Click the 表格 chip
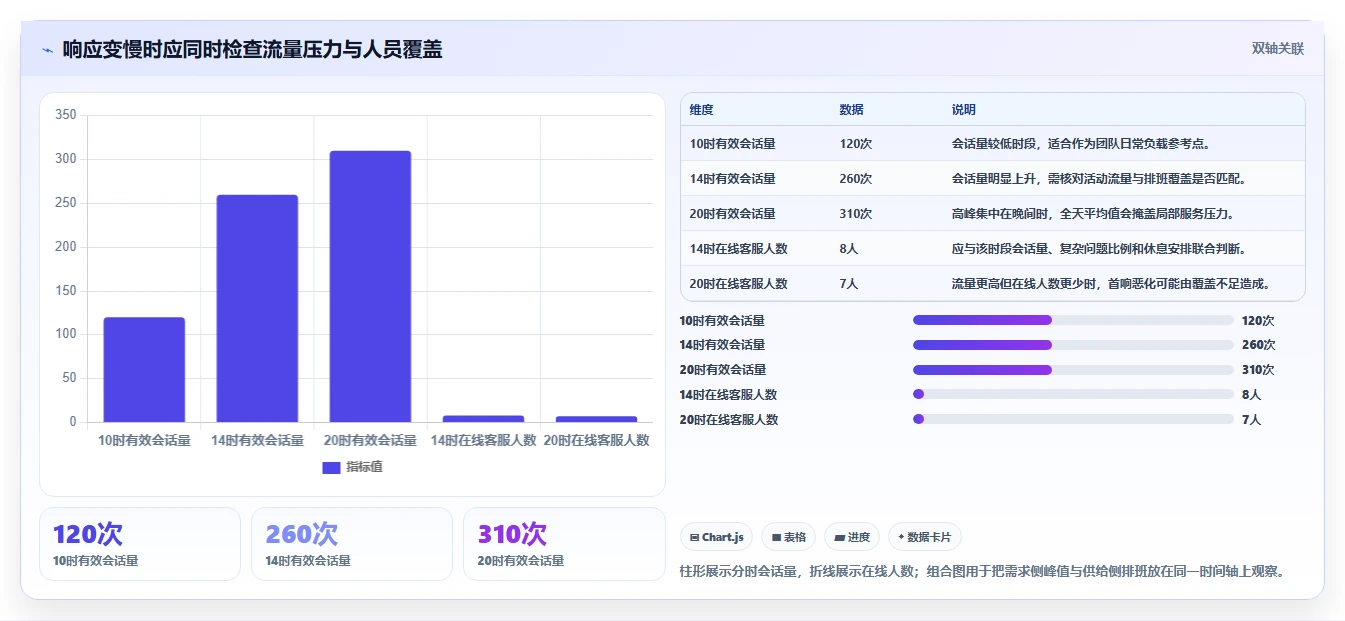This screenshot has width=1345, height=621. point(789,537)
